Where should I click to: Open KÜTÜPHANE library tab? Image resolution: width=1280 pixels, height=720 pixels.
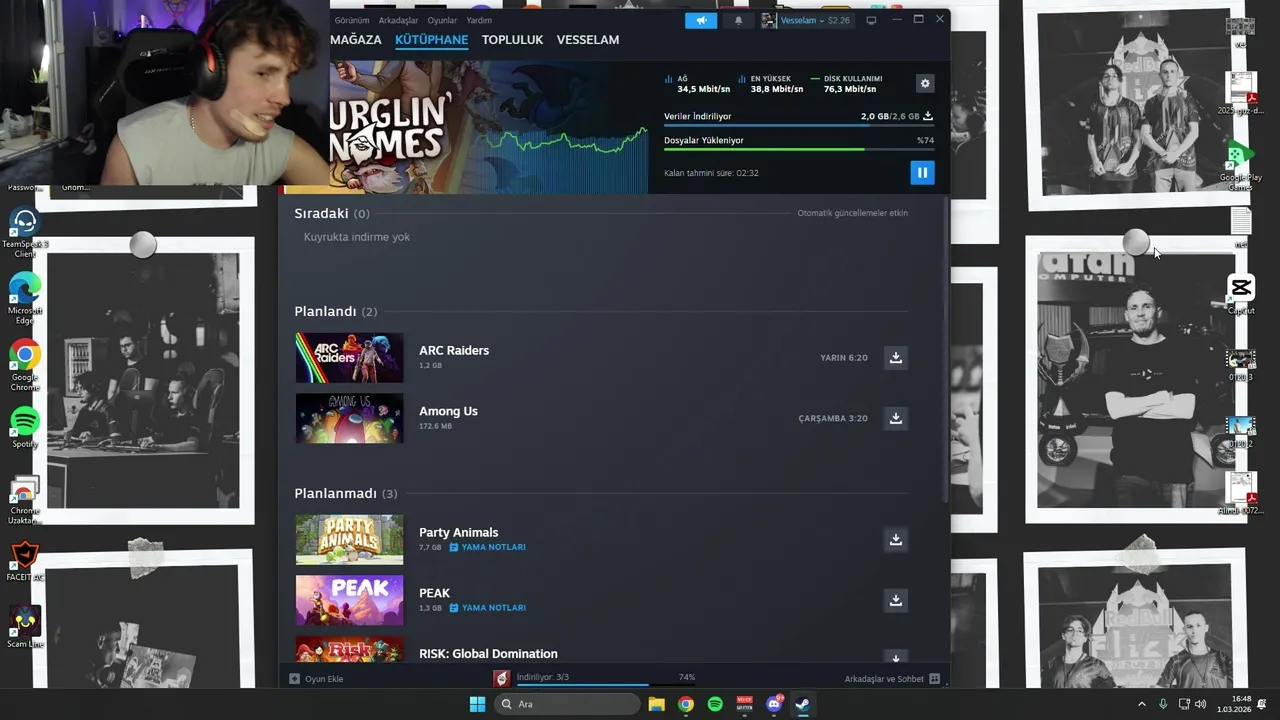click(x=431, y=40)
